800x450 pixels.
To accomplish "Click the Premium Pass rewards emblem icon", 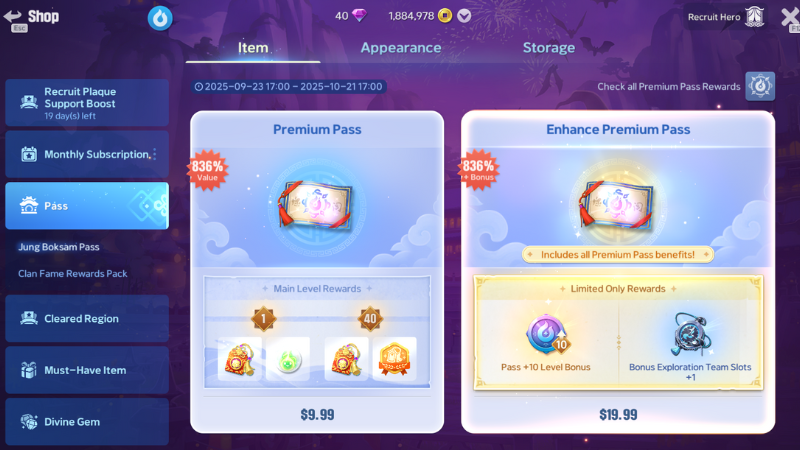I will coord(760,86).
